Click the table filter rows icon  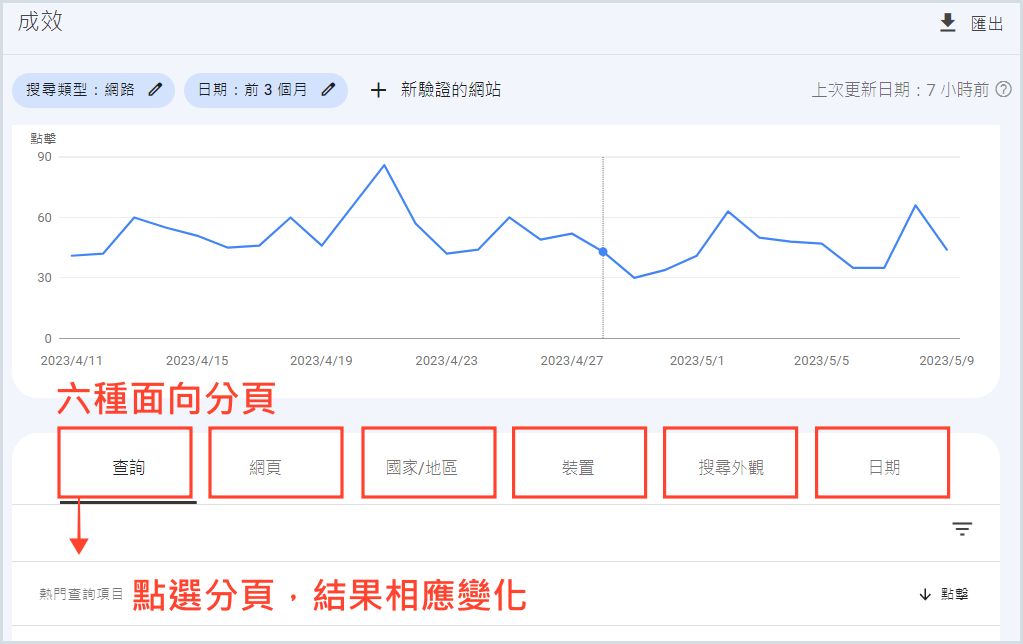coord(962,529)
